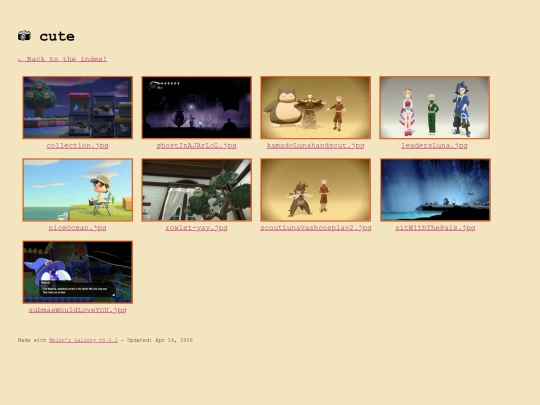Screen dimensions: 540x405
Task: Click the submasWouldLoveYOU.jpg filename link
Action: point(77,310)
